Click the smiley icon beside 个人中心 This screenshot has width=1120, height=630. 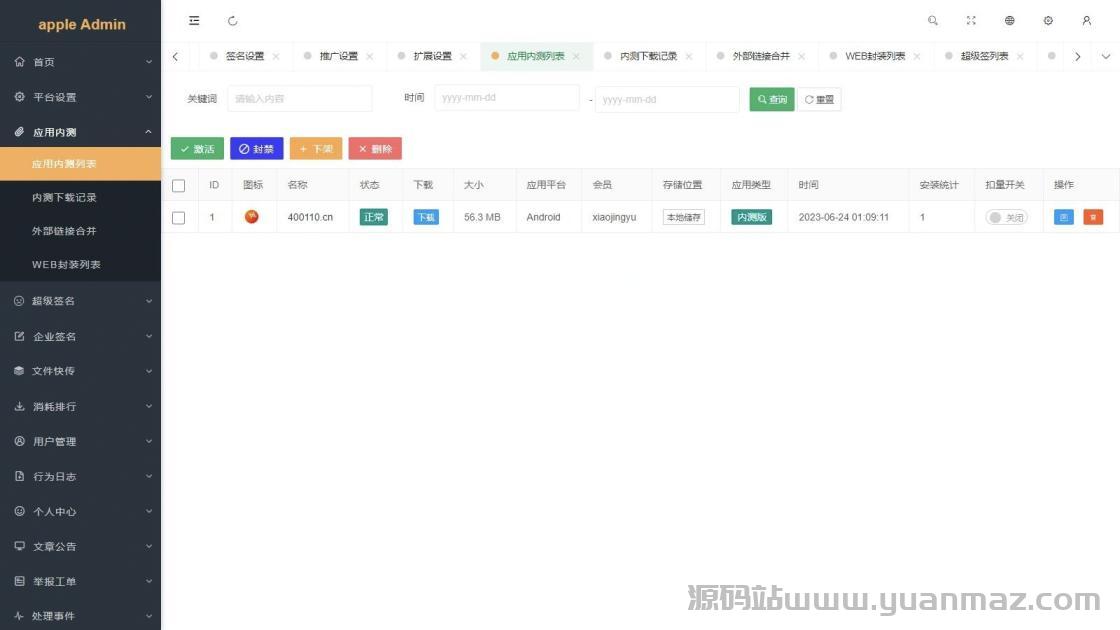pyautogui.click(x=19, y=511)
